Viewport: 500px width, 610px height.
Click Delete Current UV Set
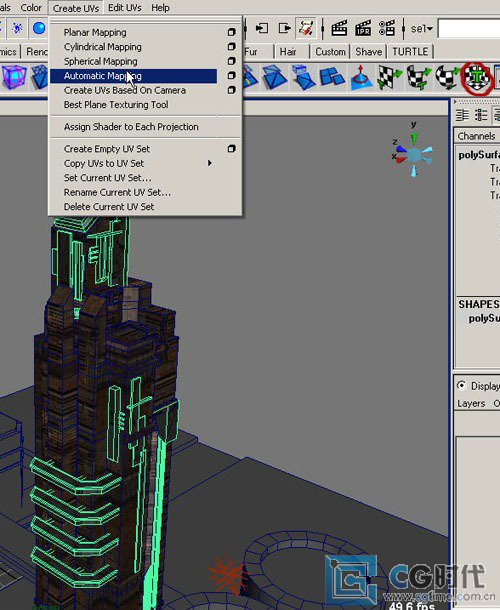pos(109,207)
